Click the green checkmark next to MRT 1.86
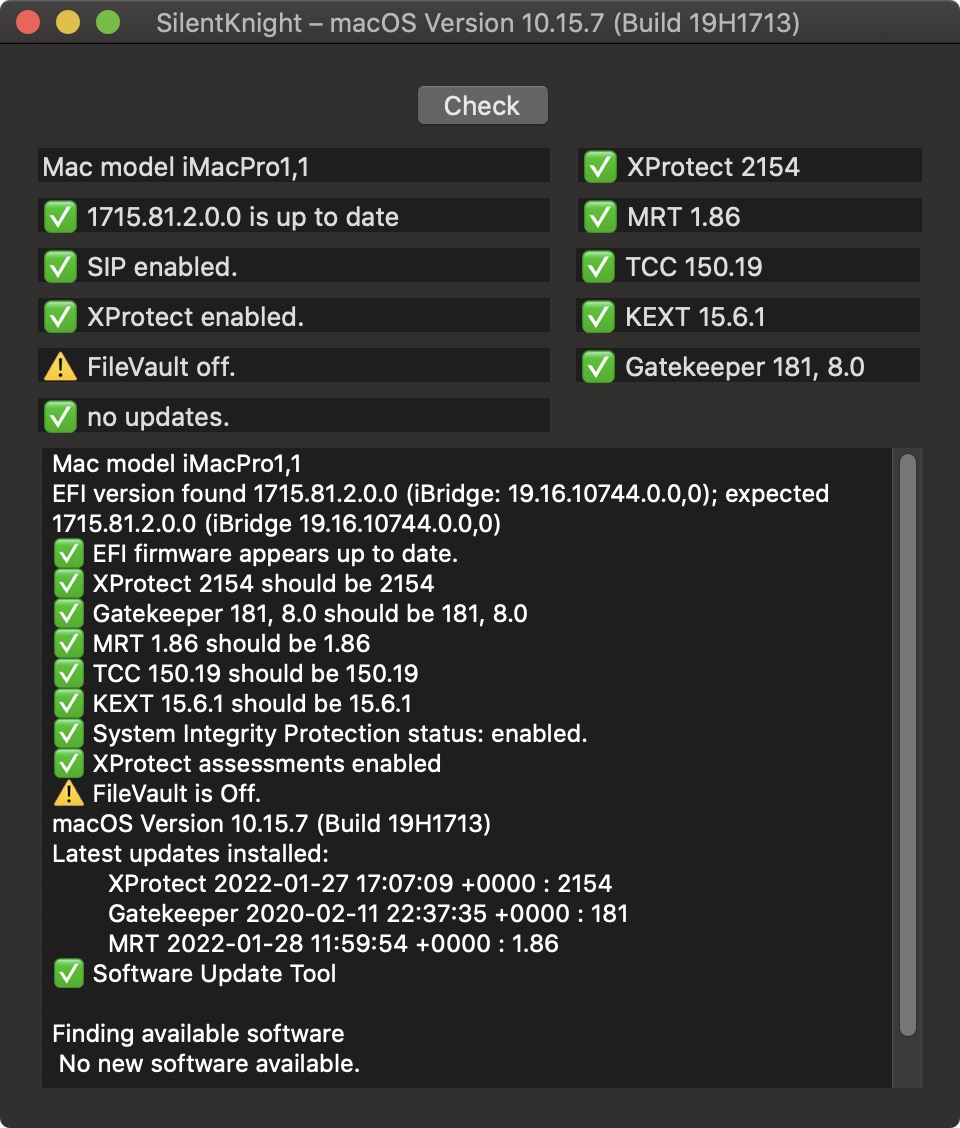This screenshot has height=1128, width=960. (600, 217)
